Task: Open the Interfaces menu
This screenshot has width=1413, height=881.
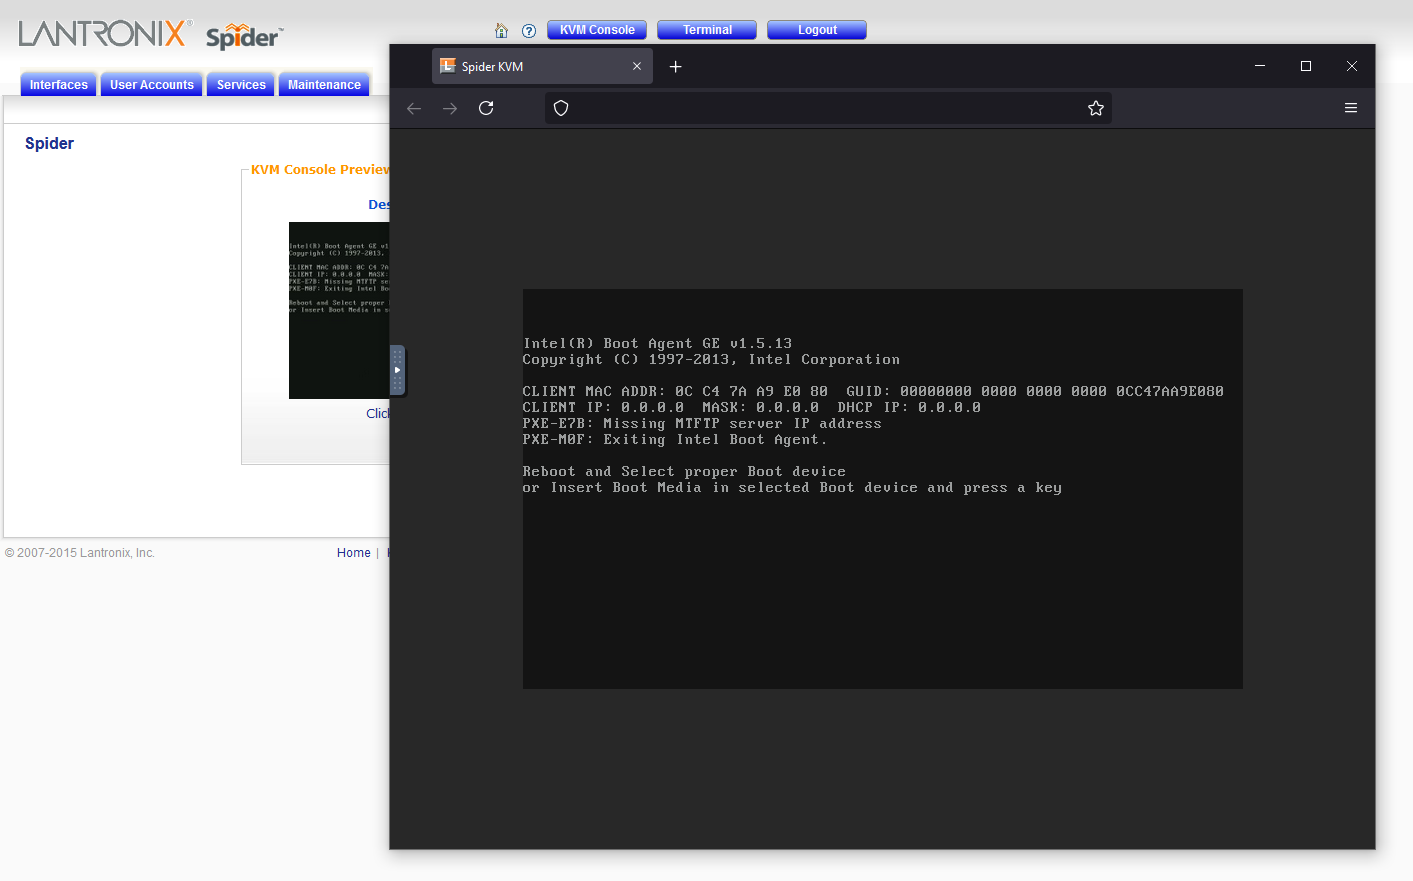Action: tap(59, 85)
